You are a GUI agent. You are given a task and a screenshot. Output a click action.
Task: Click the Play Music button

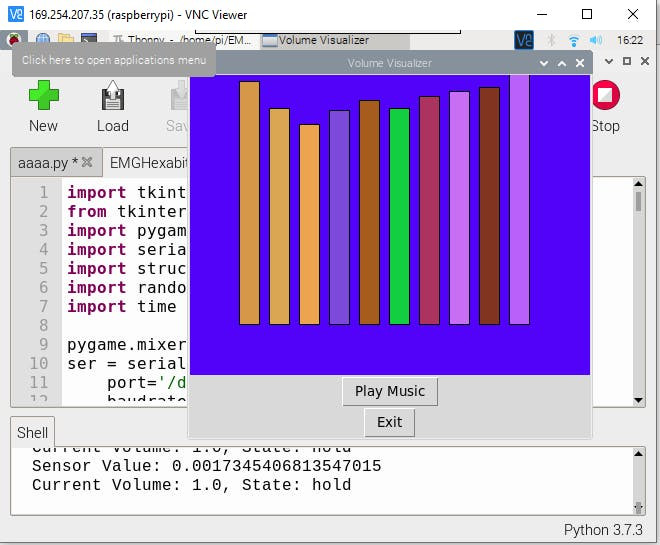tap(389, 391)
